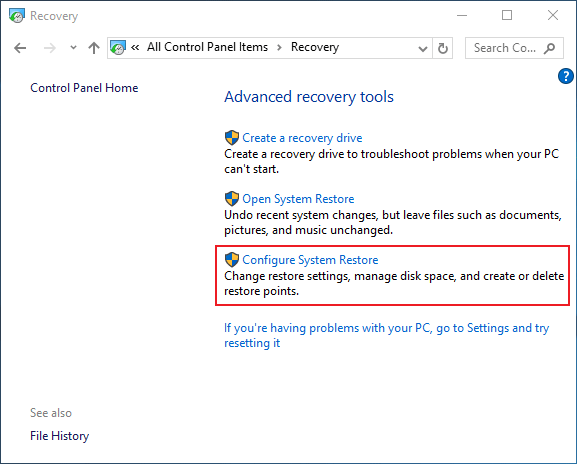
Task: Click the Advanced recovery tools heading
Action: point(309,97)
